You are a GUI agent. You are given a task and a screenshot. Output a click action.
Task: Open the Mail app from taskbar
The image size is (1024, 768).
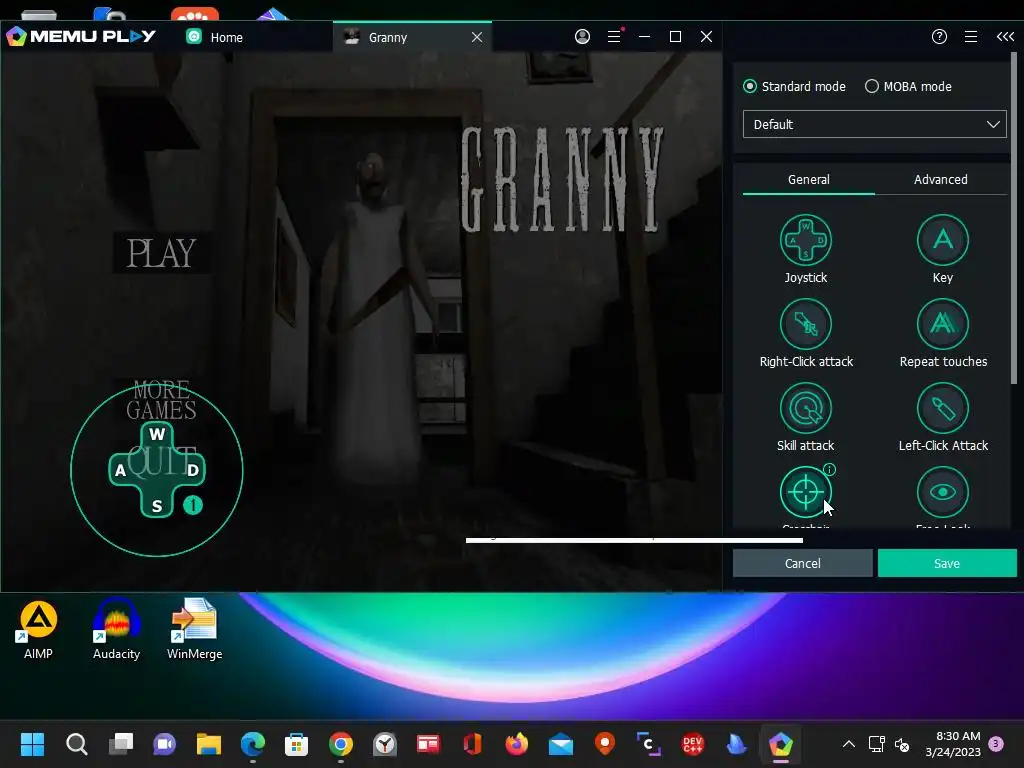pos(561,744)
